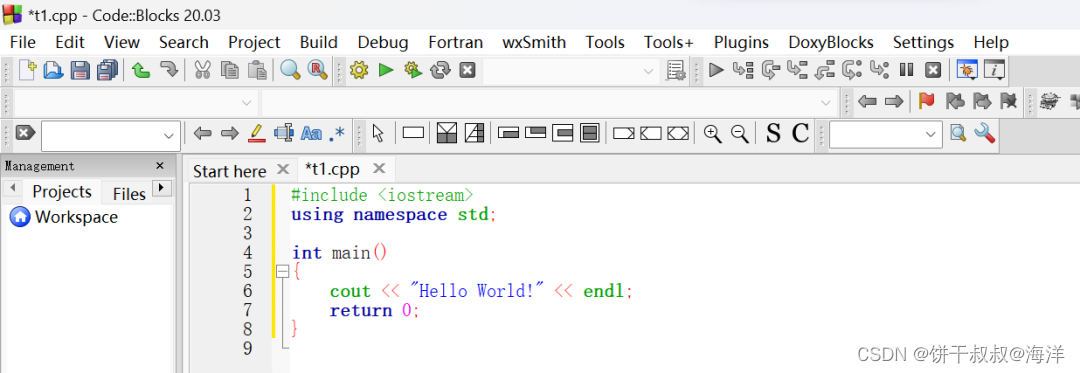The image size is (1080, 373).
Task: Toggle the Aa match case option
Action: pyautogui.click(x=311, y=134)
